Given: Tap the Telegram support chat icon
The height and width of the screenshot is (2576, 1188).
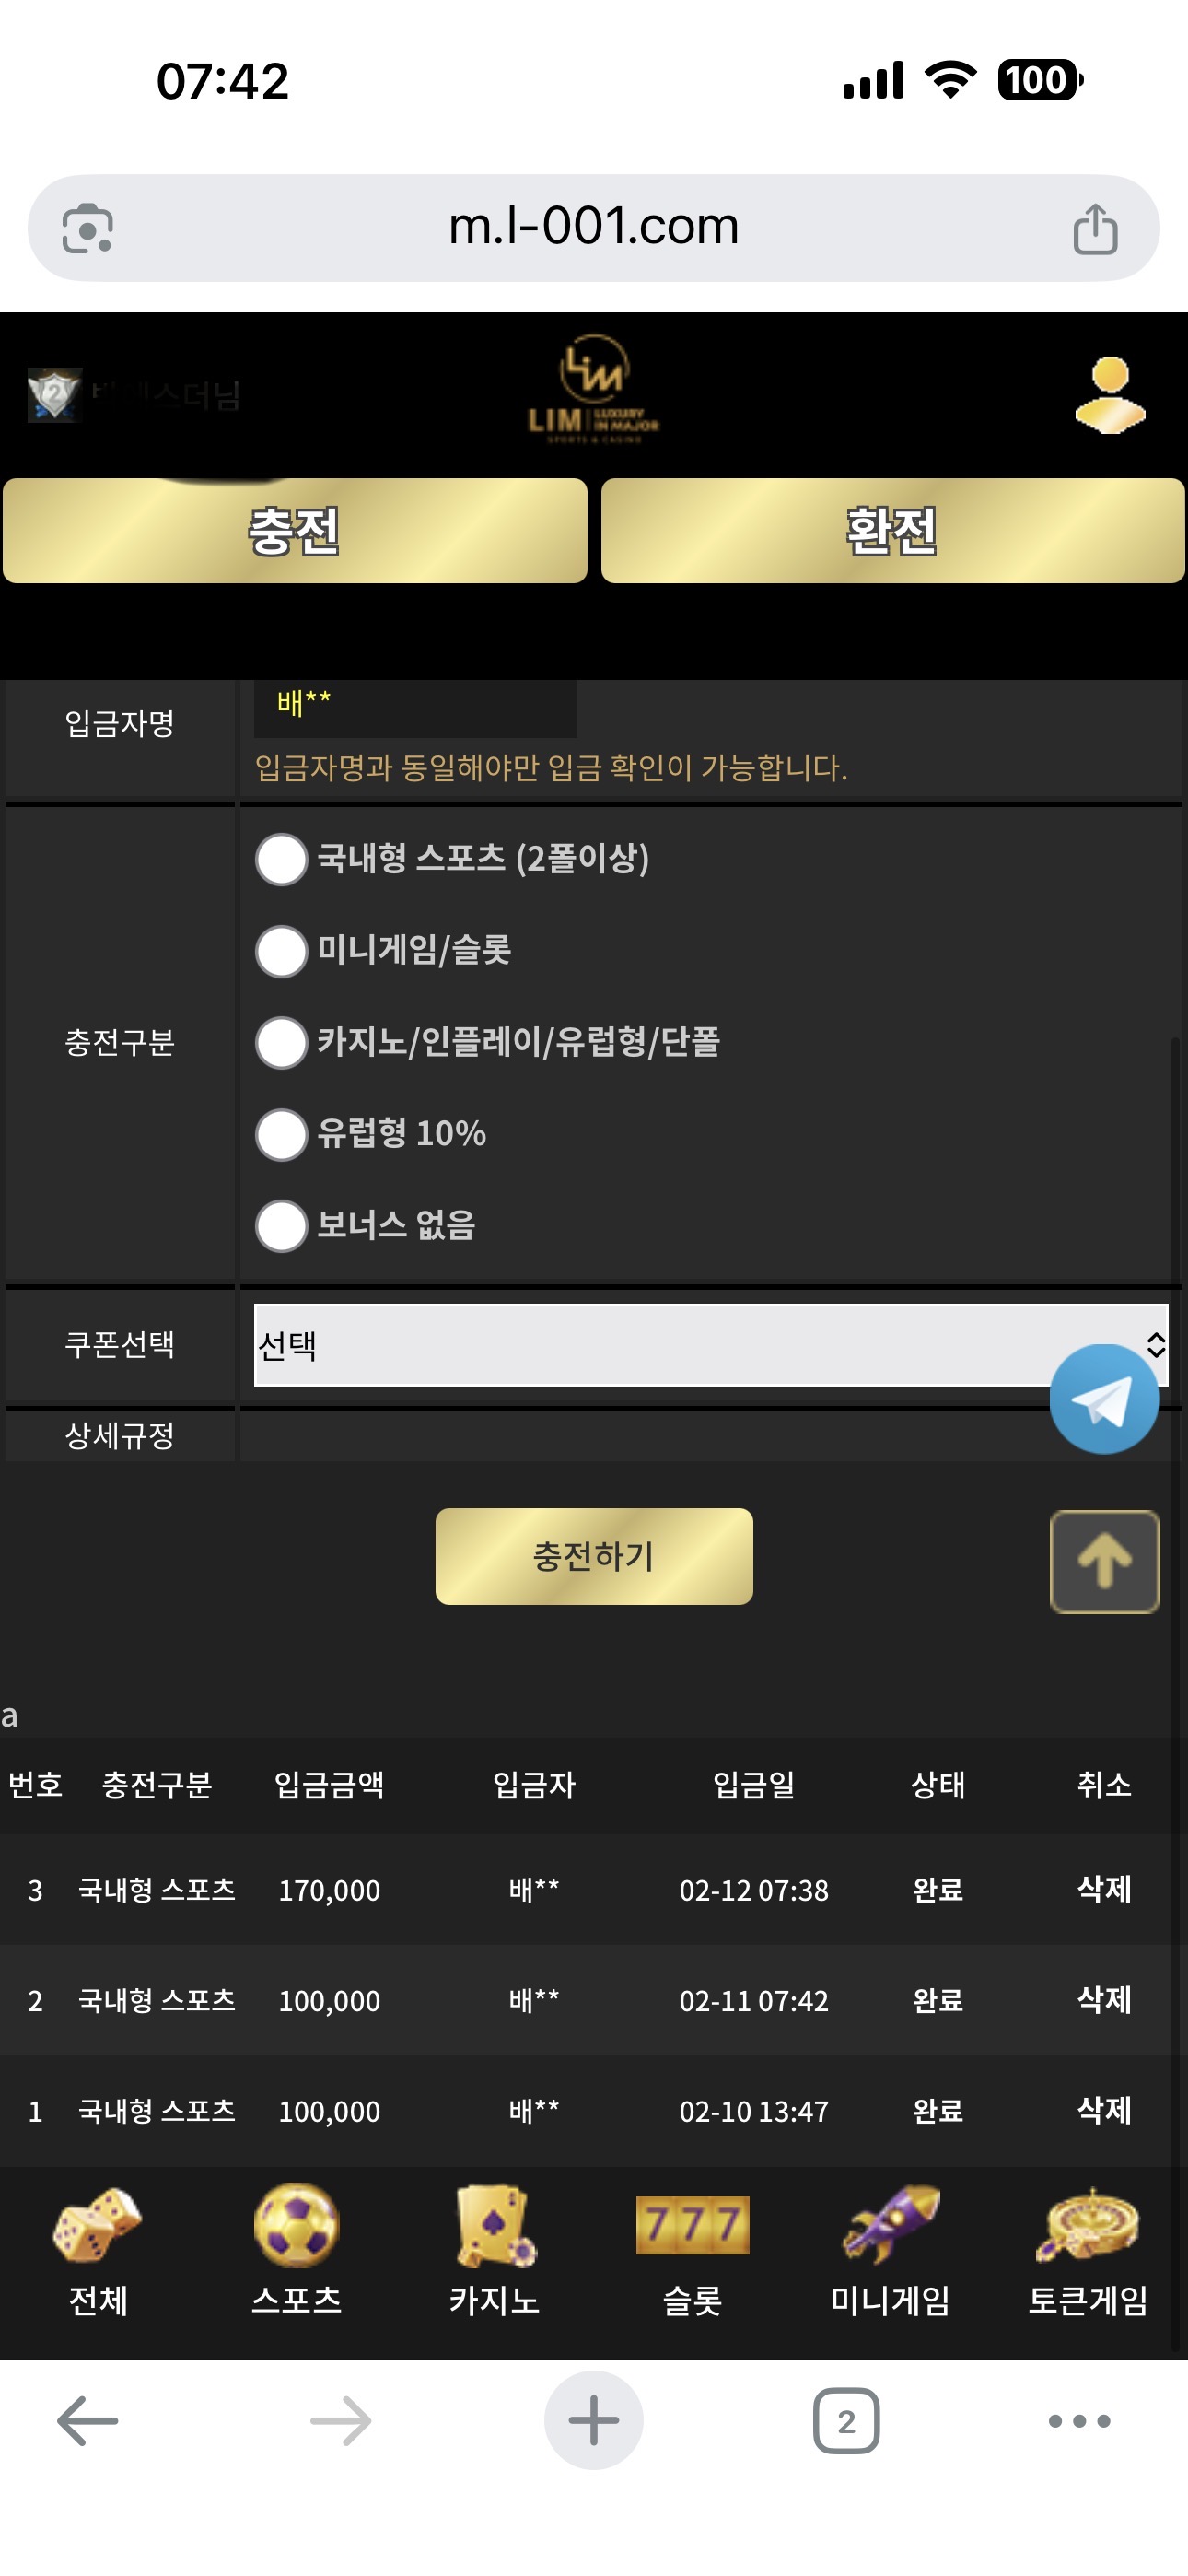Looking at the screenshot, I should pyautogui.click(x=1104, y=1399).
